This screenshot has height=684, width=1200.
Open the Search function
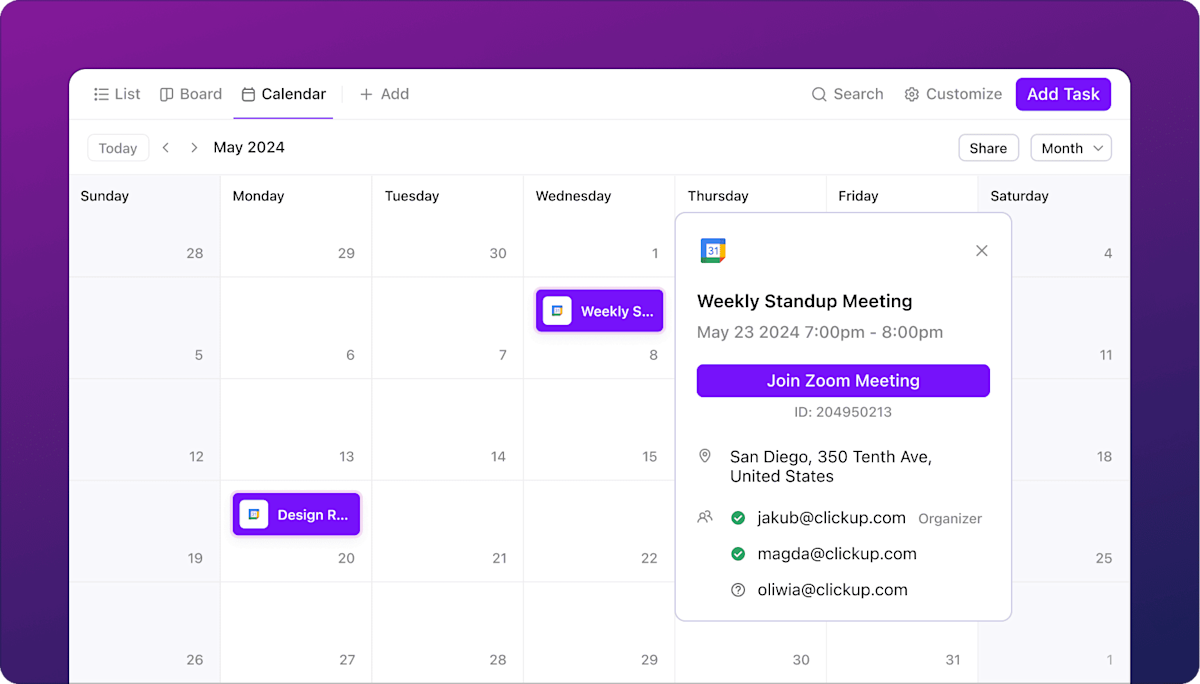[847, 94]
